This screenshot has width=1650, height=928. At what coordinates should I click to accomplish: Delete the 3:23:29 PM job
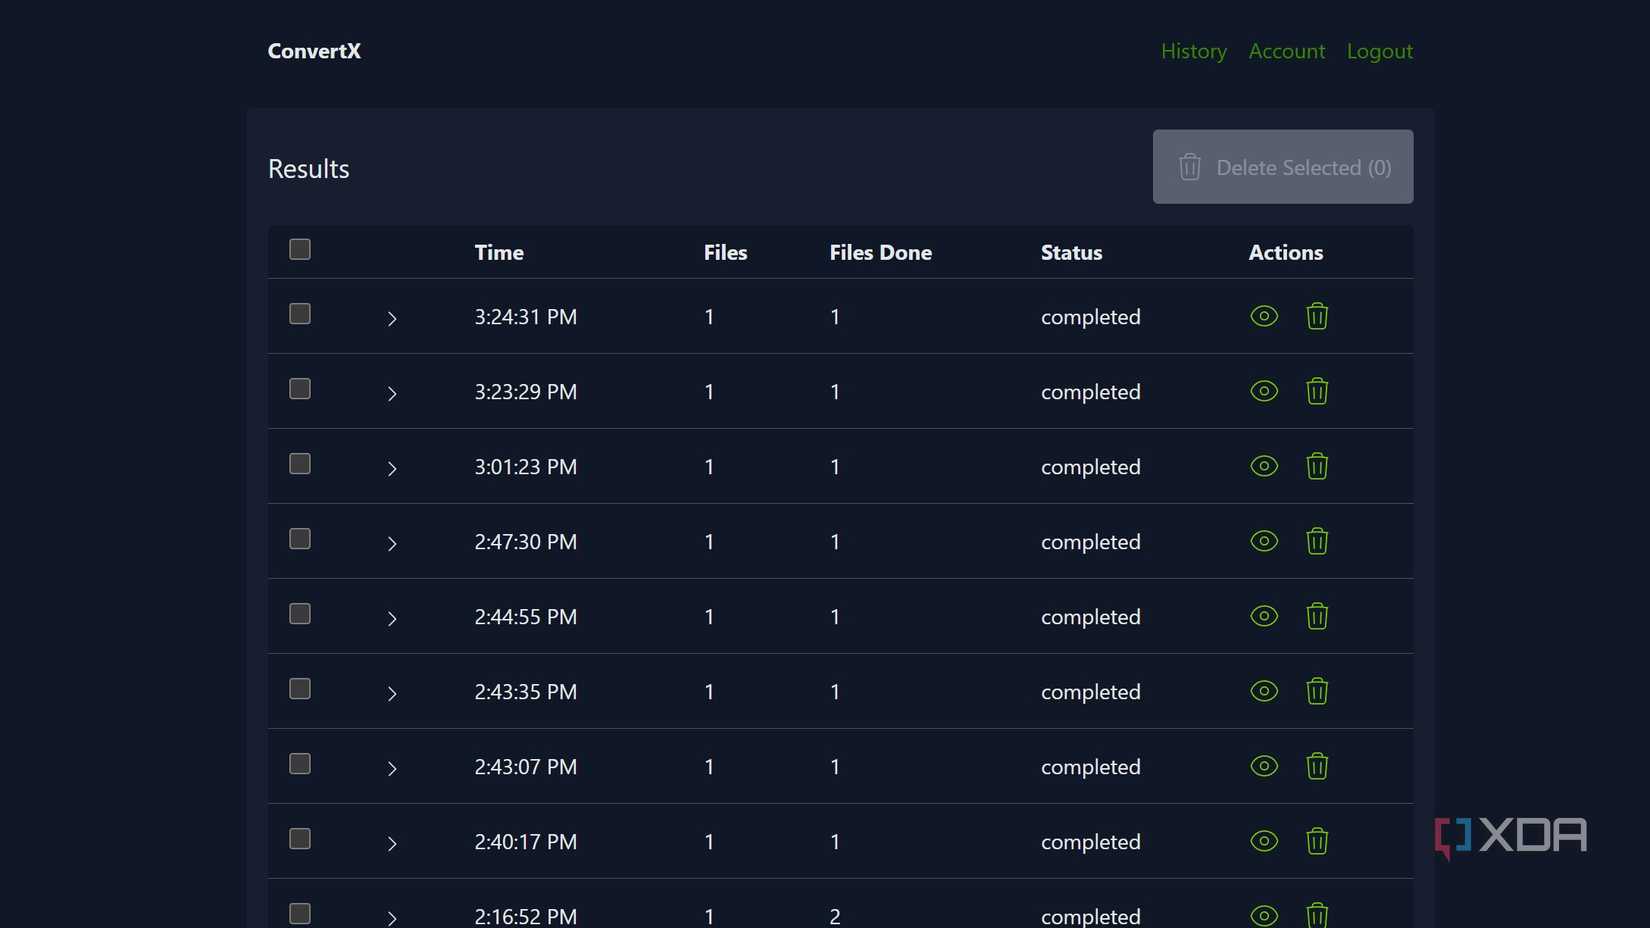(1317, 391)
